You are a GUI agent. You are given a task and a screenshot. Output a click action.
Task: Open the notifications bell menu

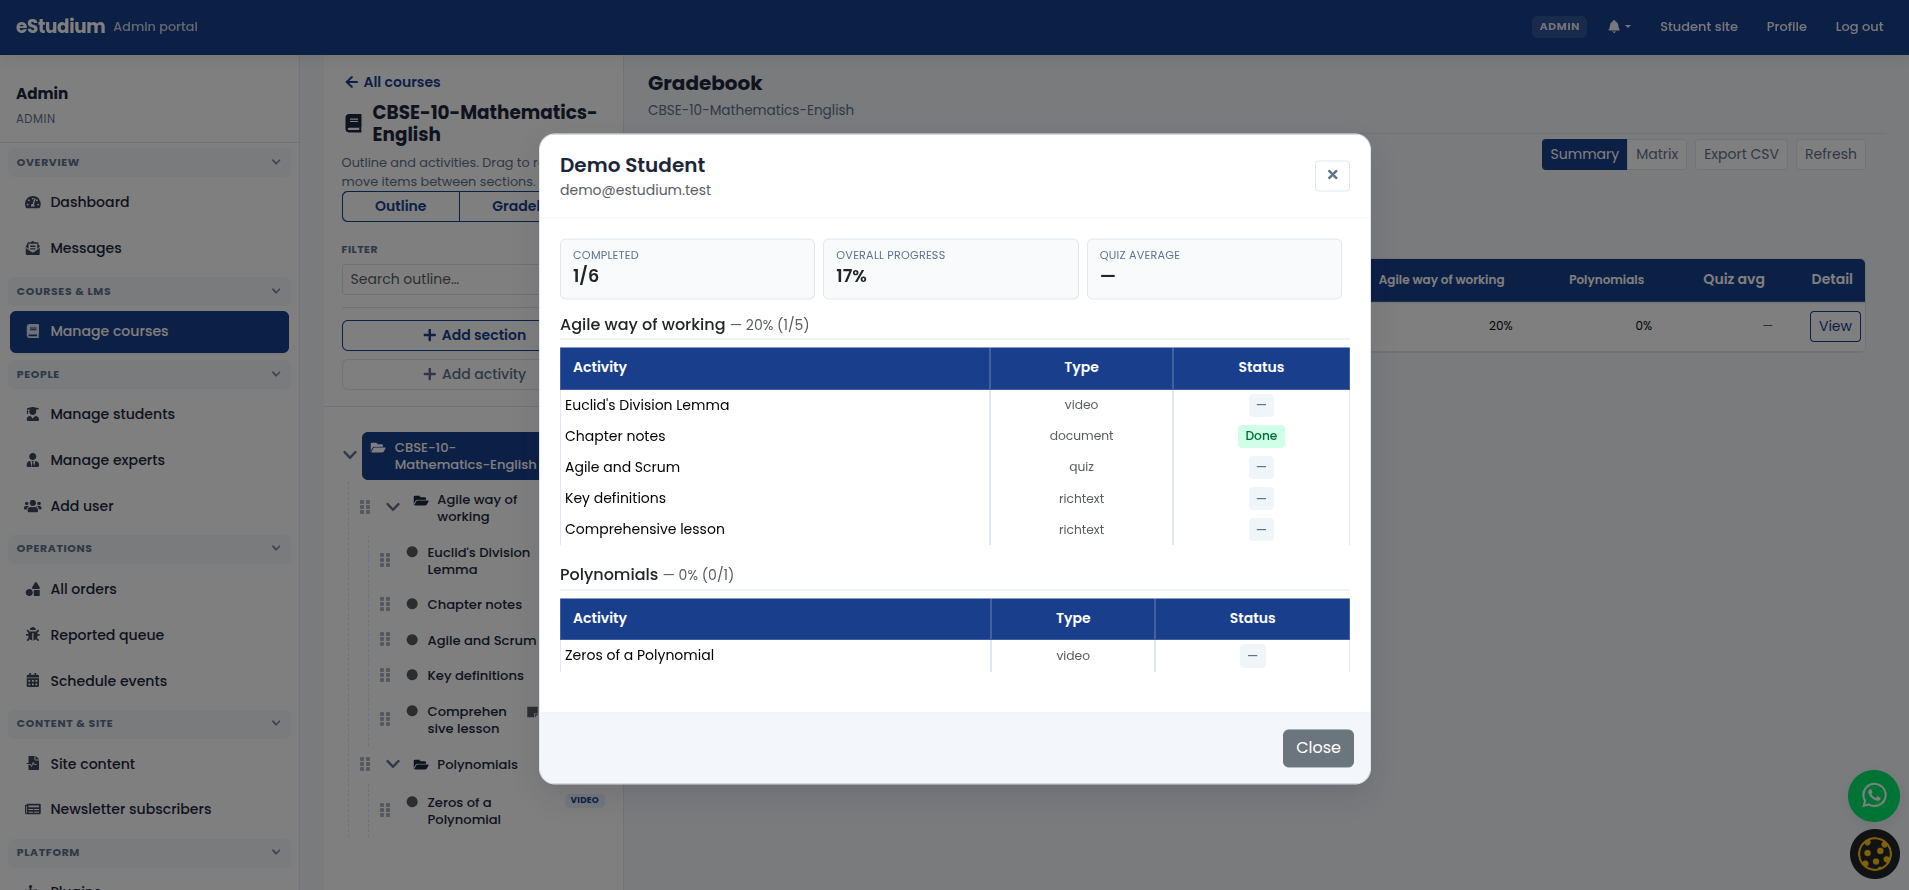point(1619,27)
